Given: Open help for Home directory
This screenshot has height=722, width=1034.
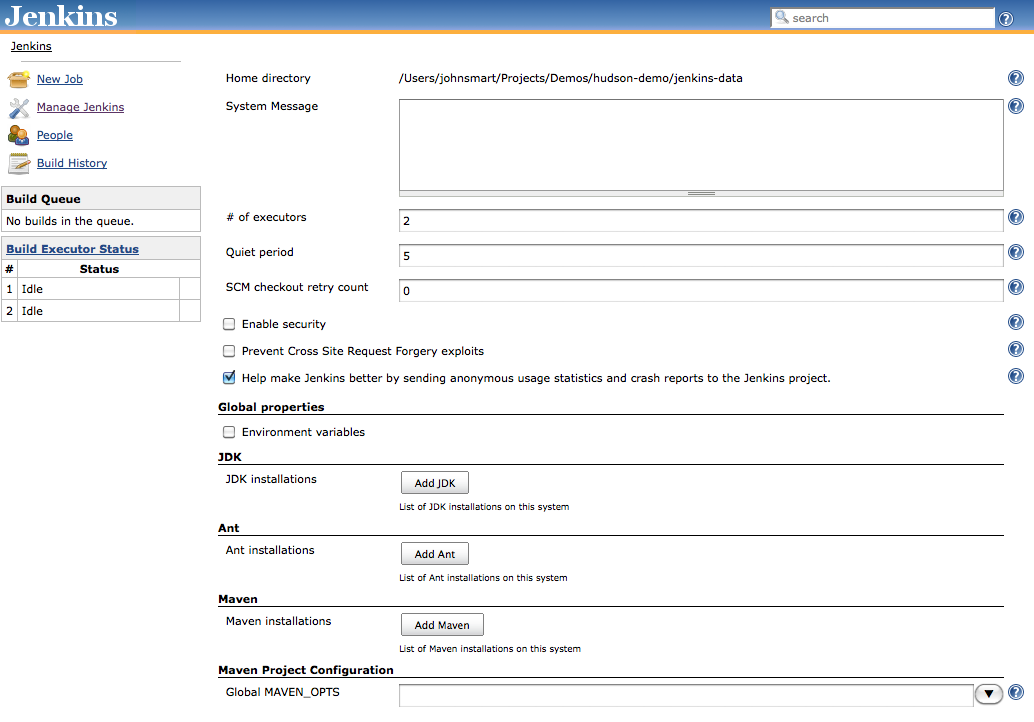Looking at the screenshot, I should click(x=1016, y=78).
